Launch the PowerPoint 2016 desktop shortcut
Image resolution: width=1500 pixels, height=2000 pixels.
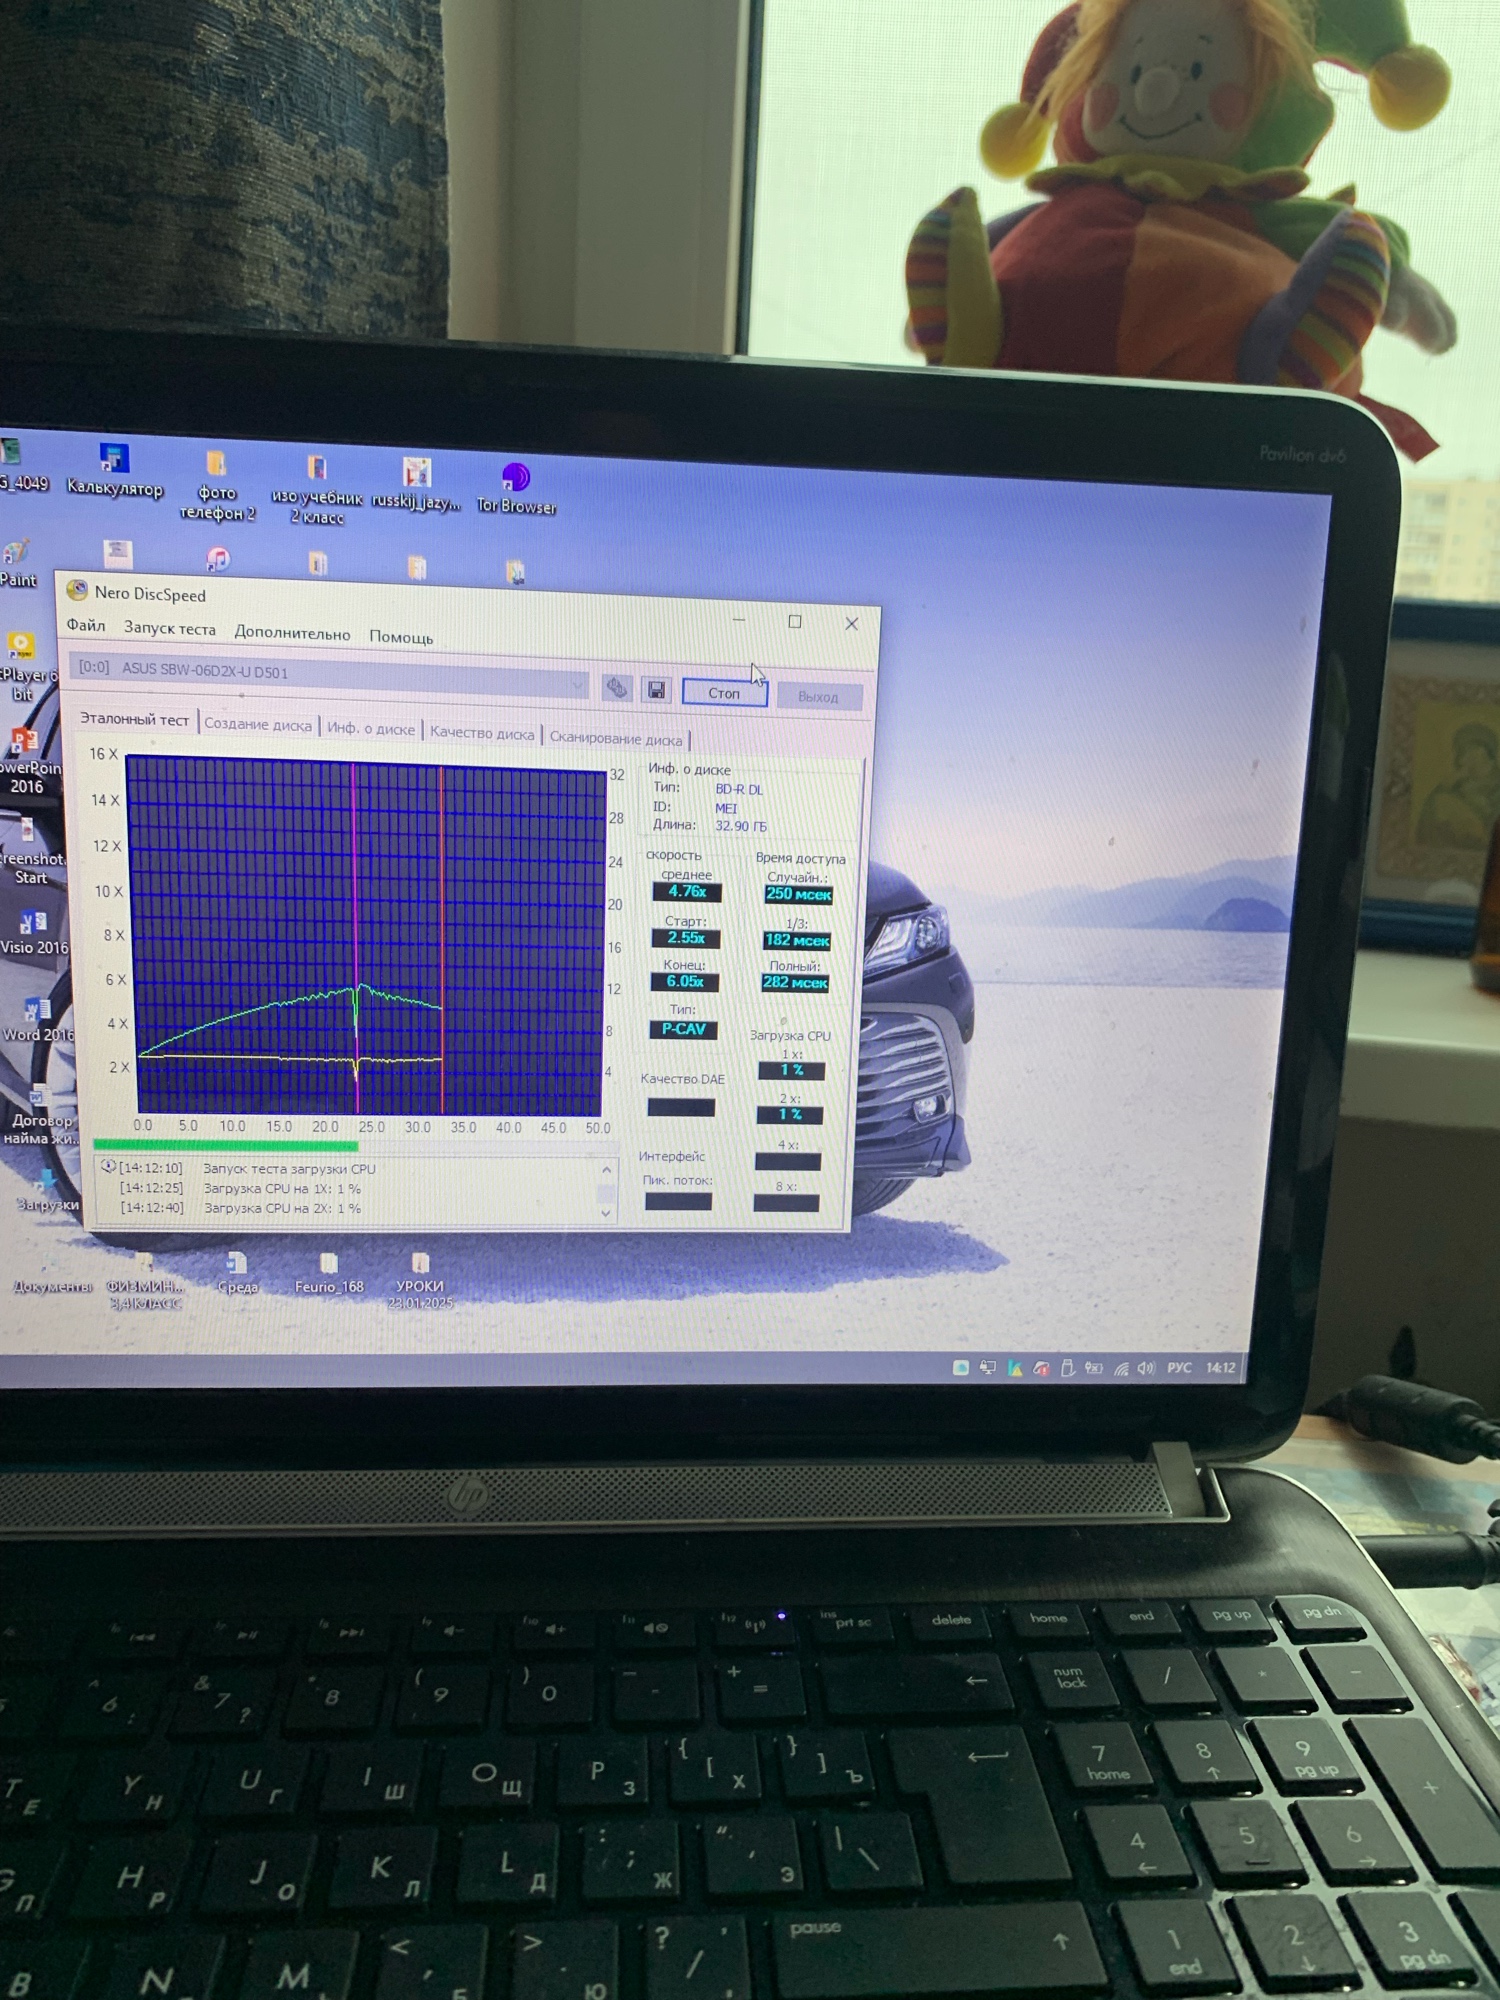pyautogui.click(x=27, y=762)
